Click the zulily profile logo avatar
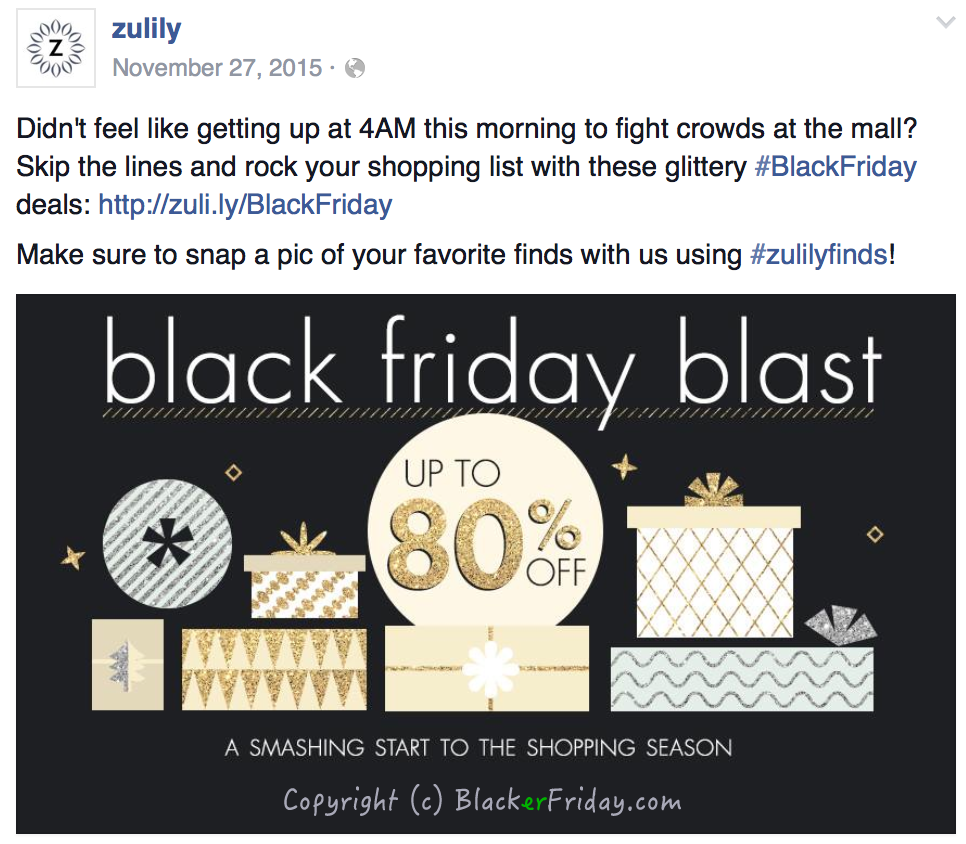 (56, 48)
